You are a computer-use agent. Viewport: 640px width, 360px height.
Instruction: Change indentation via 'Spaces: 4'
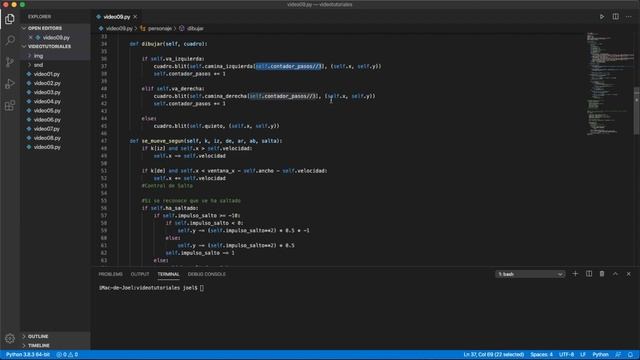coord(541,355)
